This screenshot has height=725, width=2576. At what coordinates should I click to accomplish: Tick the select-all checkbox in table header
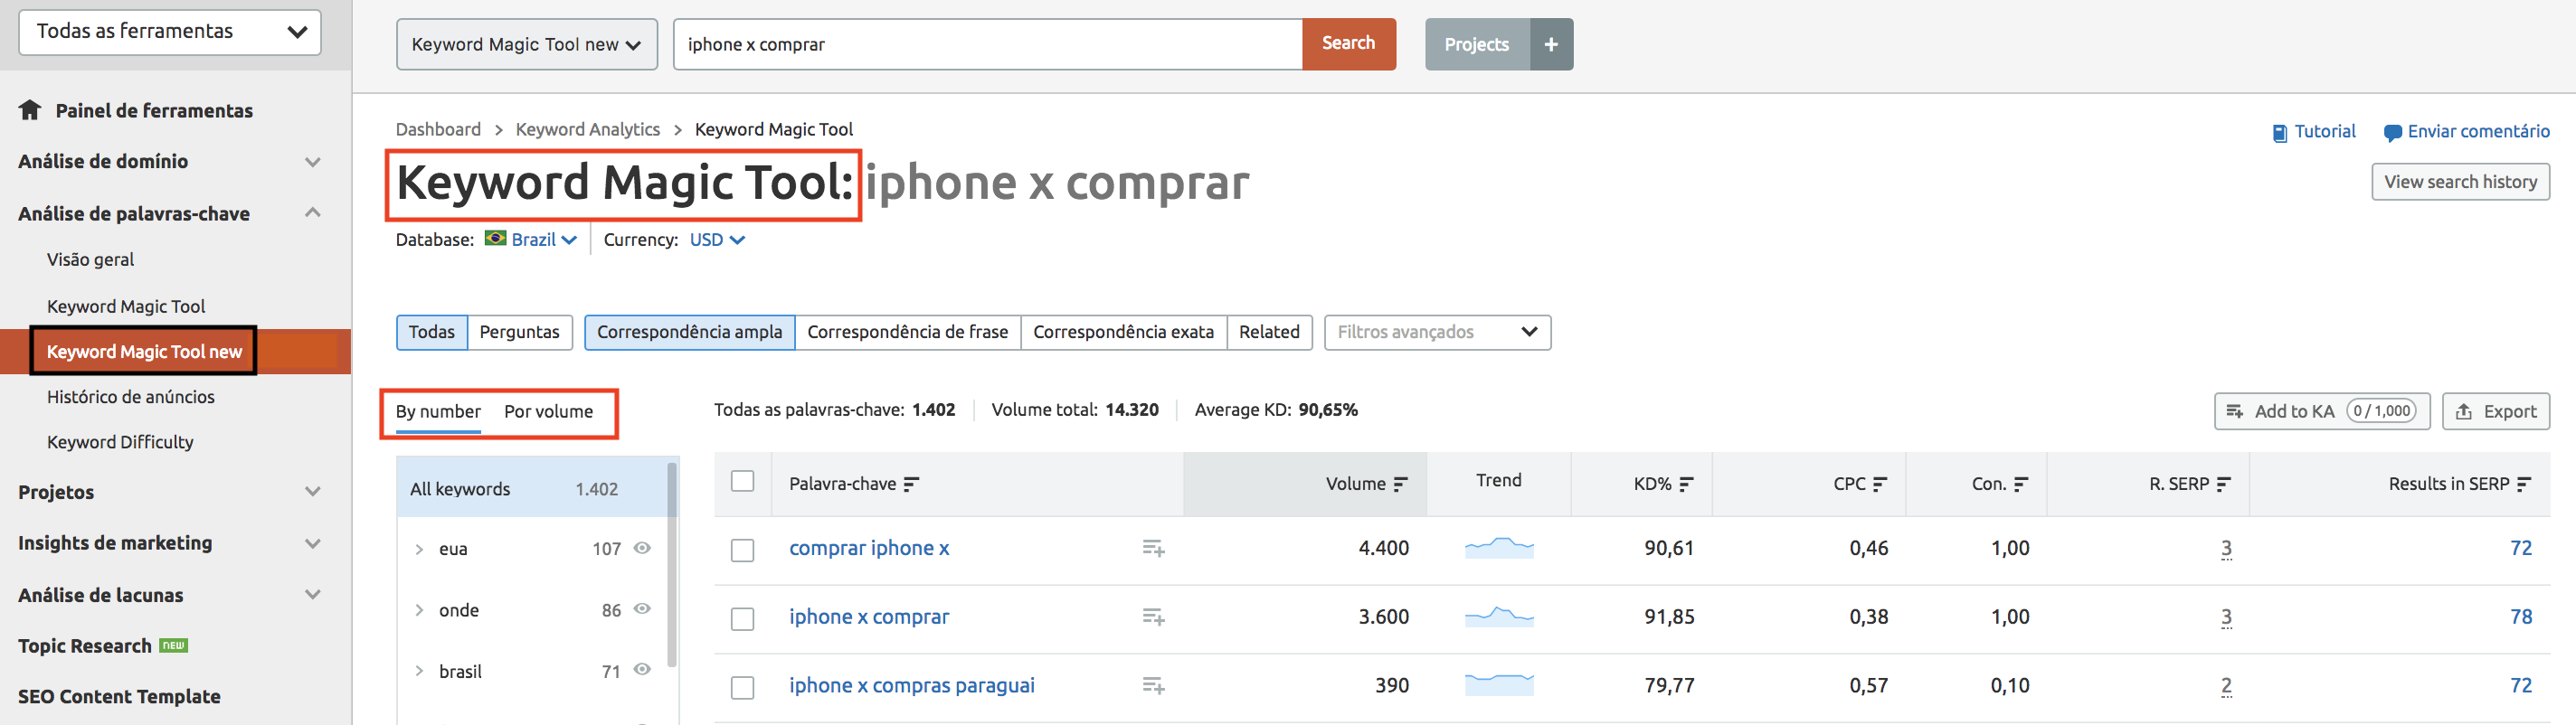pos(742,481)
